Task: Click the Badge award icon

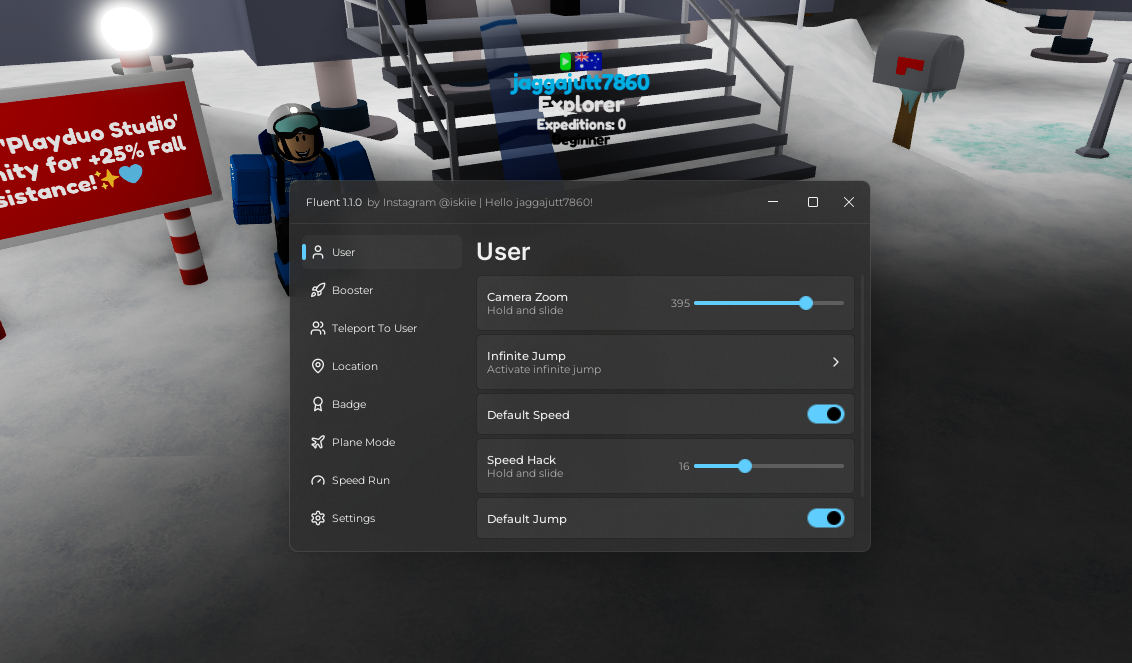Action: tap(318, 404)
